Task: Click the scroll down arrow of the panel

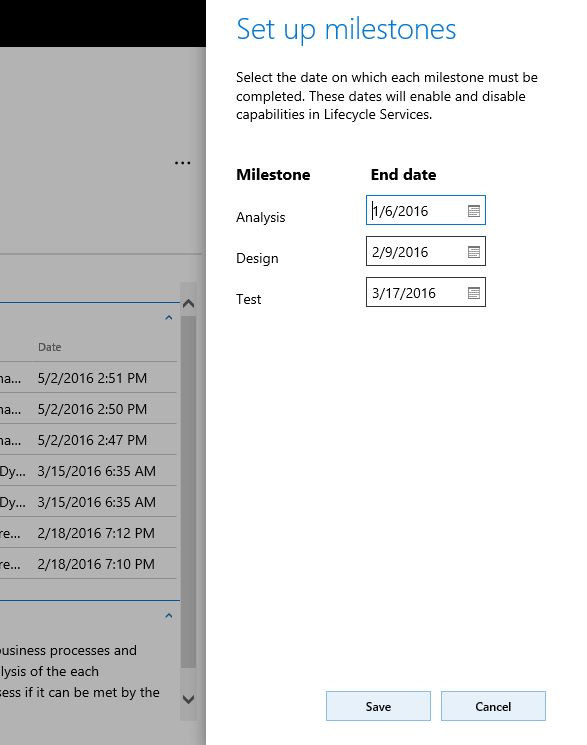Action: [188, 699]
